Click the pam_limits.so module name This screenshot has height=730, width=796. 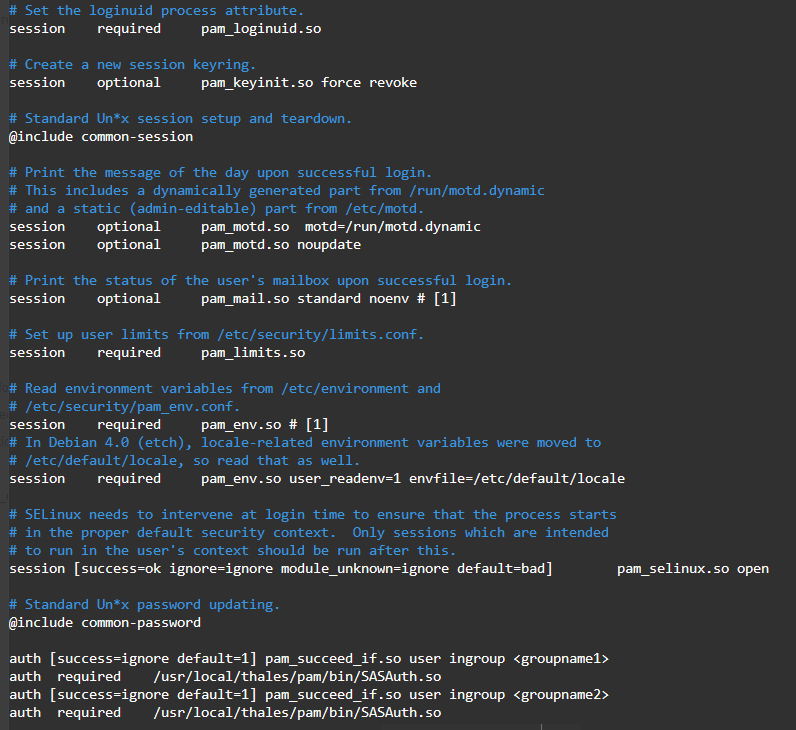(x=252, y=352)
